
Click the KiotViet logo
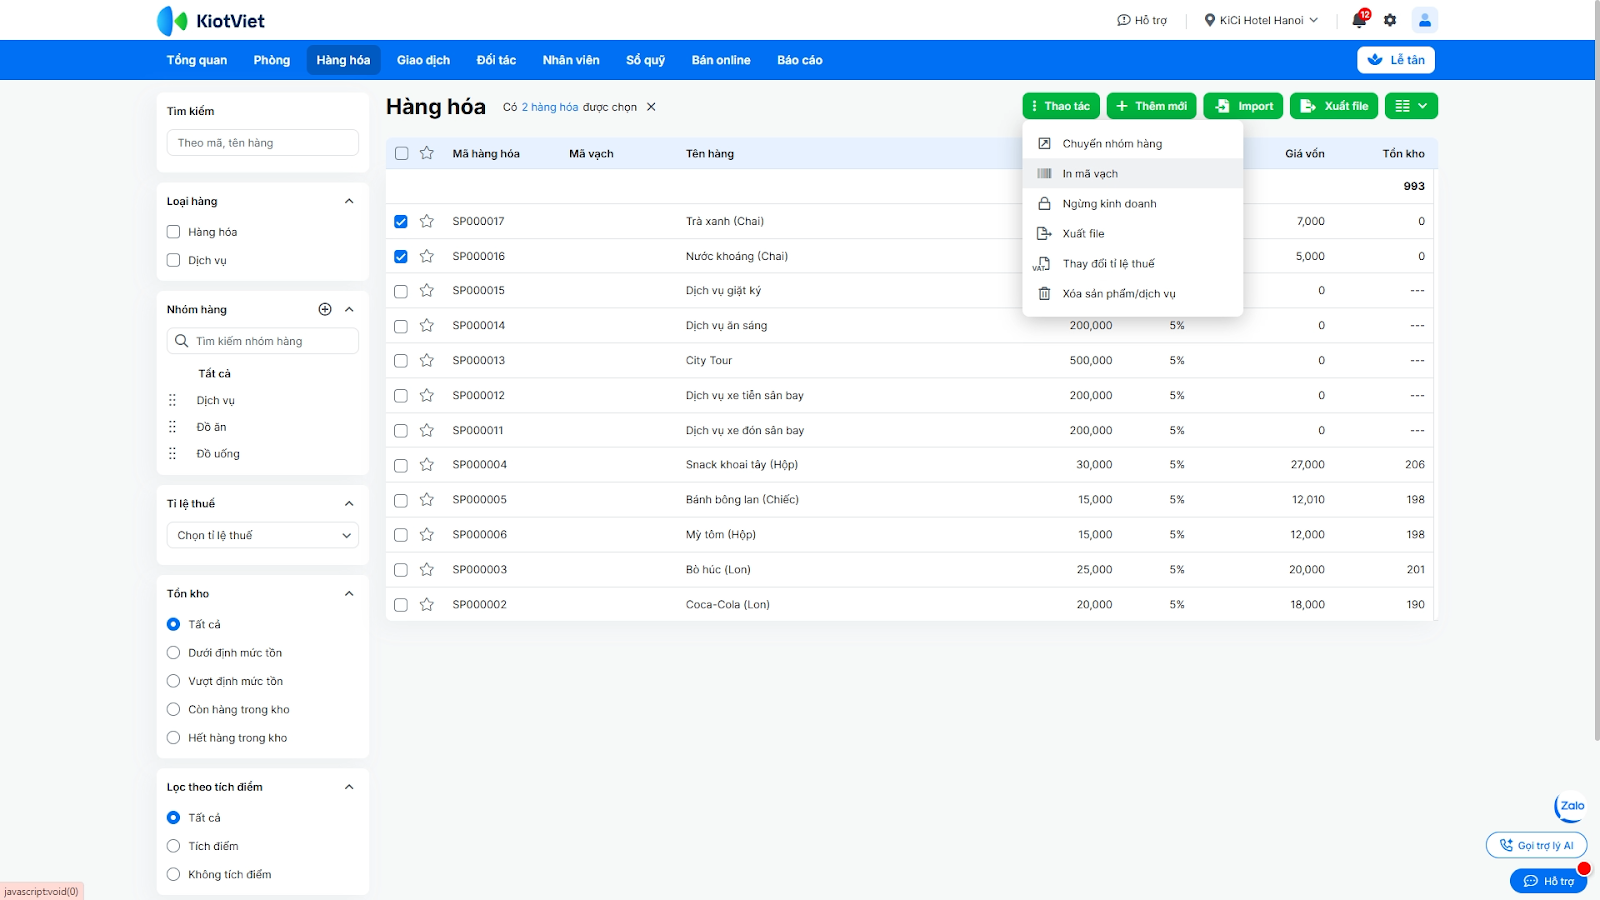[x=211, y=20]
